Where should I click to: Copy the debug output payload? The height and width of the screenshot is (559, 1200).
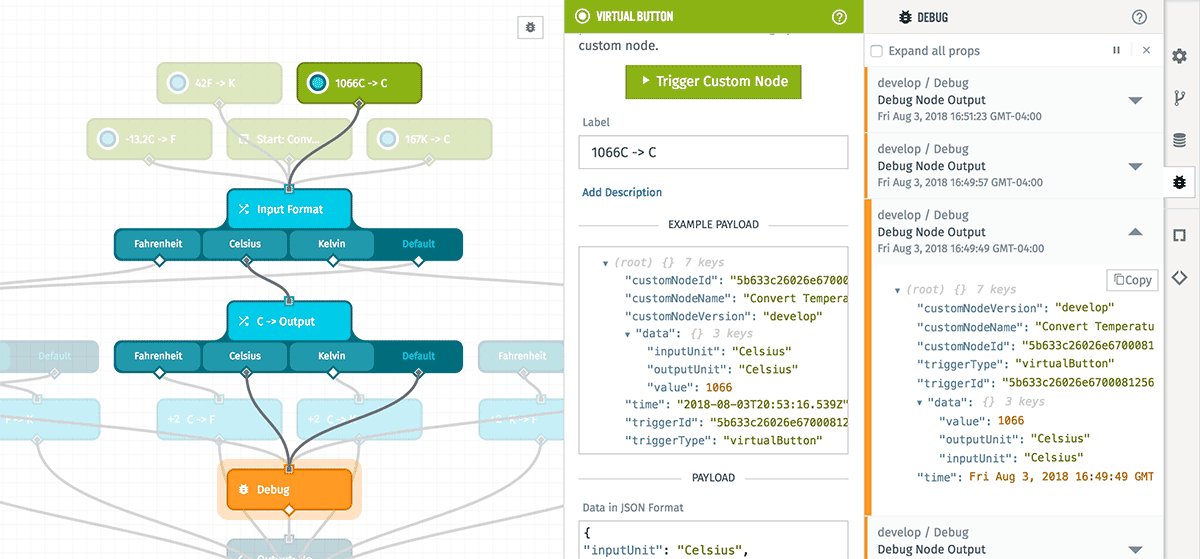click(x=1132, y=280)
